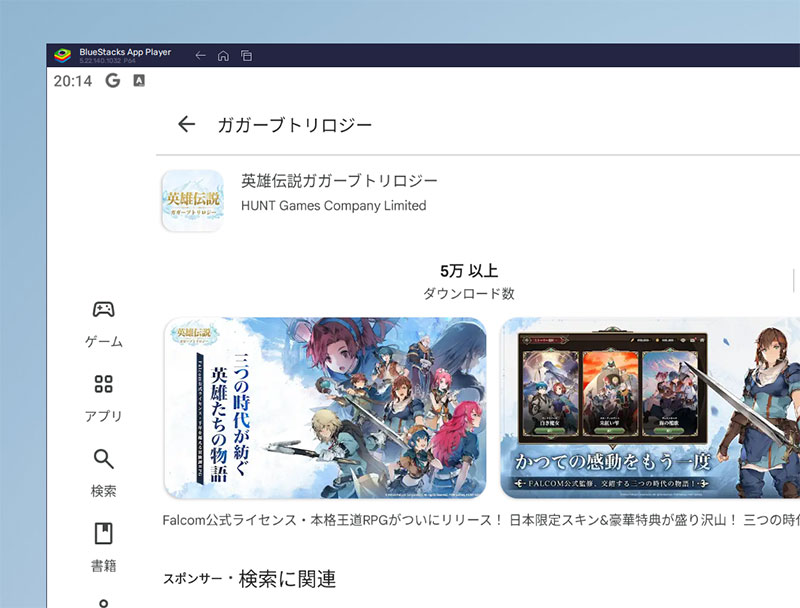Open the Games controller icon in sidebar
This screenshot has height=608, width=800.
[x=103, y=309]
